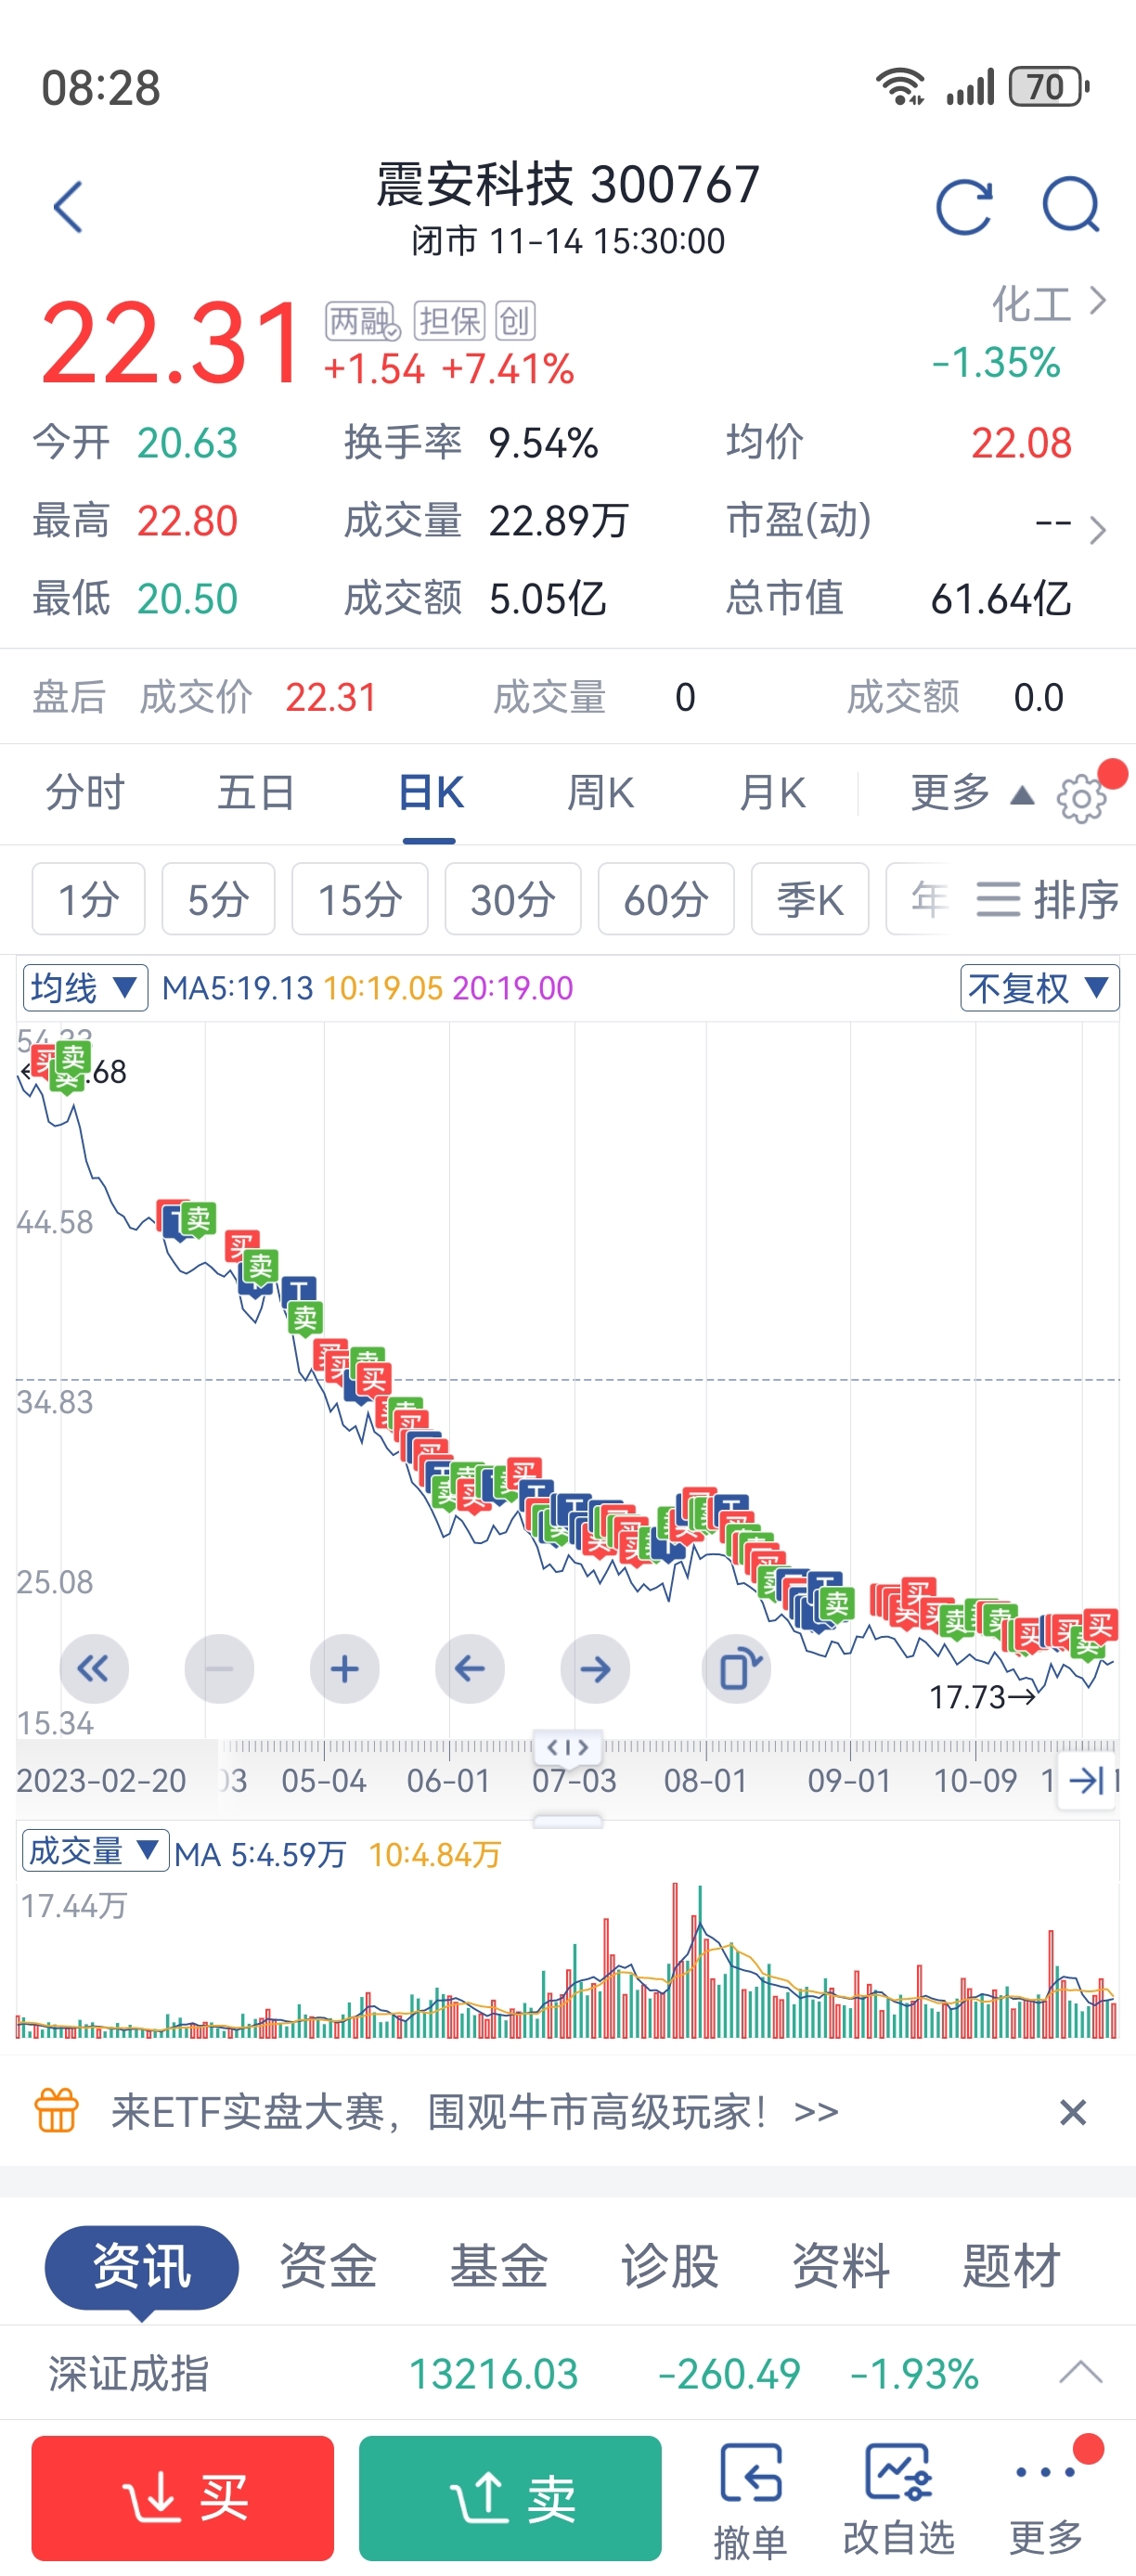This screenshot has height=2576, width=1136.
Task: Expand 更多 chart period options
Action: click(969, 794)
